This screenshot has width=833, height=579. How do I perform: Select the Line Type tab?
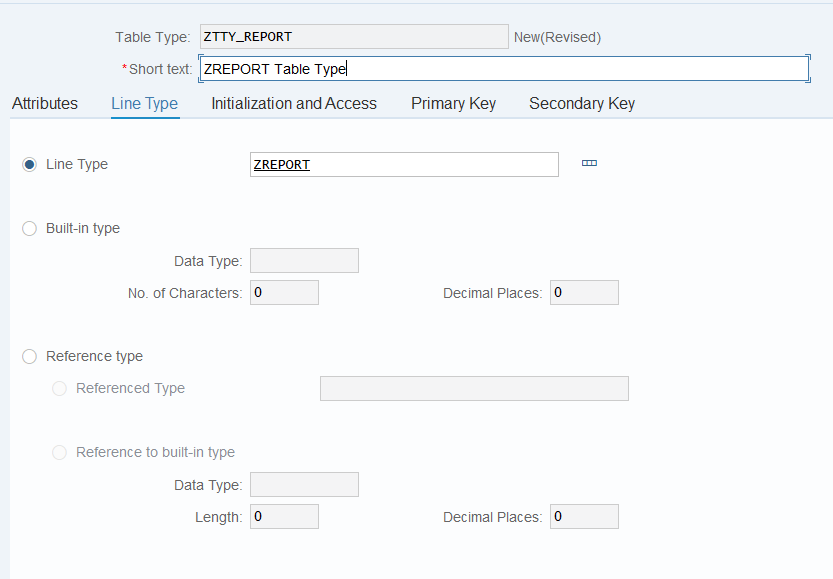pyautogui.click(x=144, y=103)
